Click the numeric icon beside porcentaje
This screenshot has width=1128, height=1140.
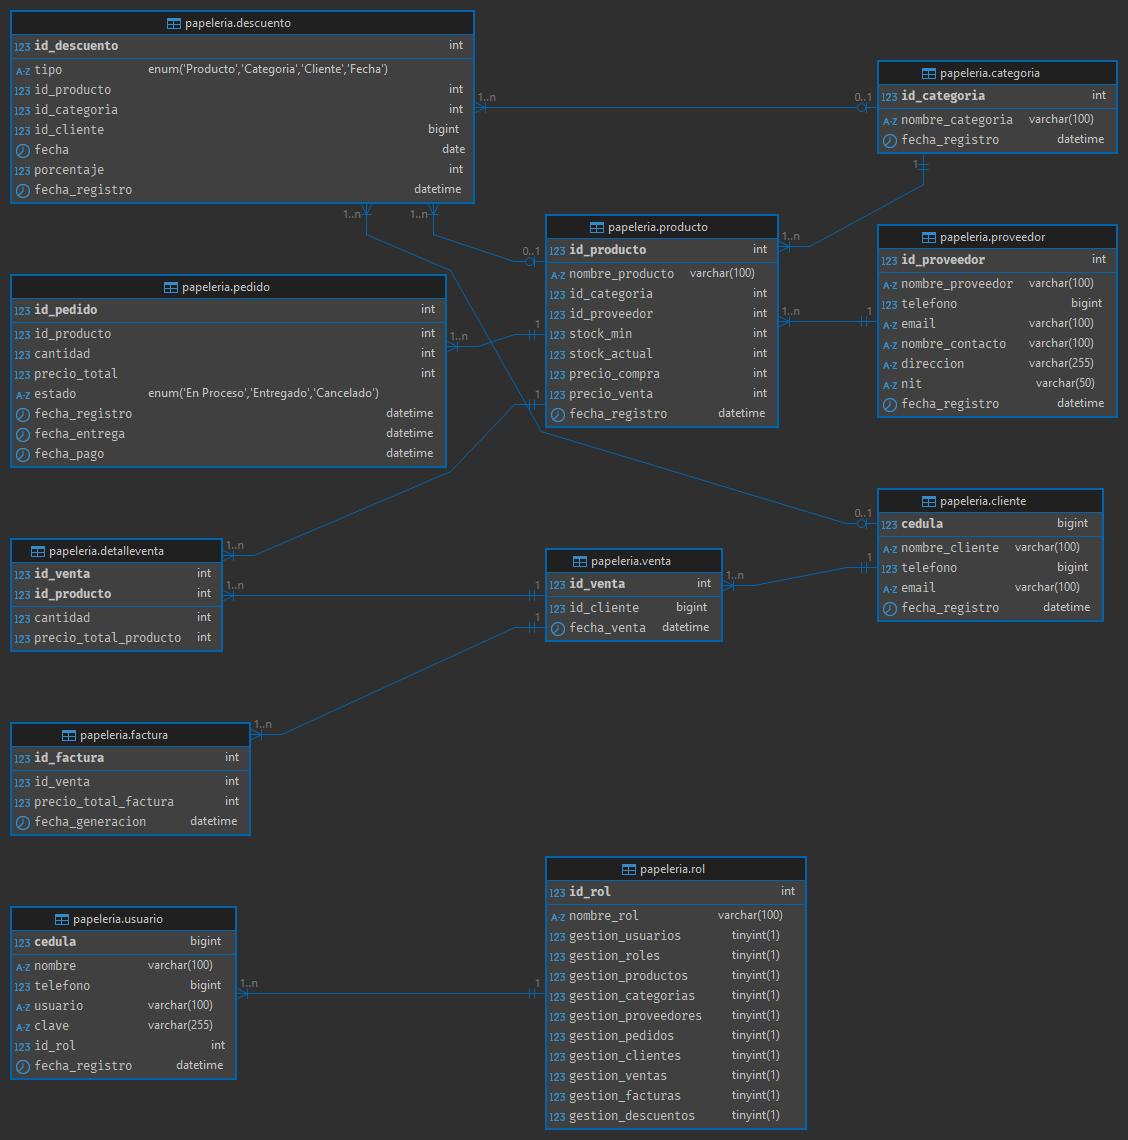(x=23, y=171)
